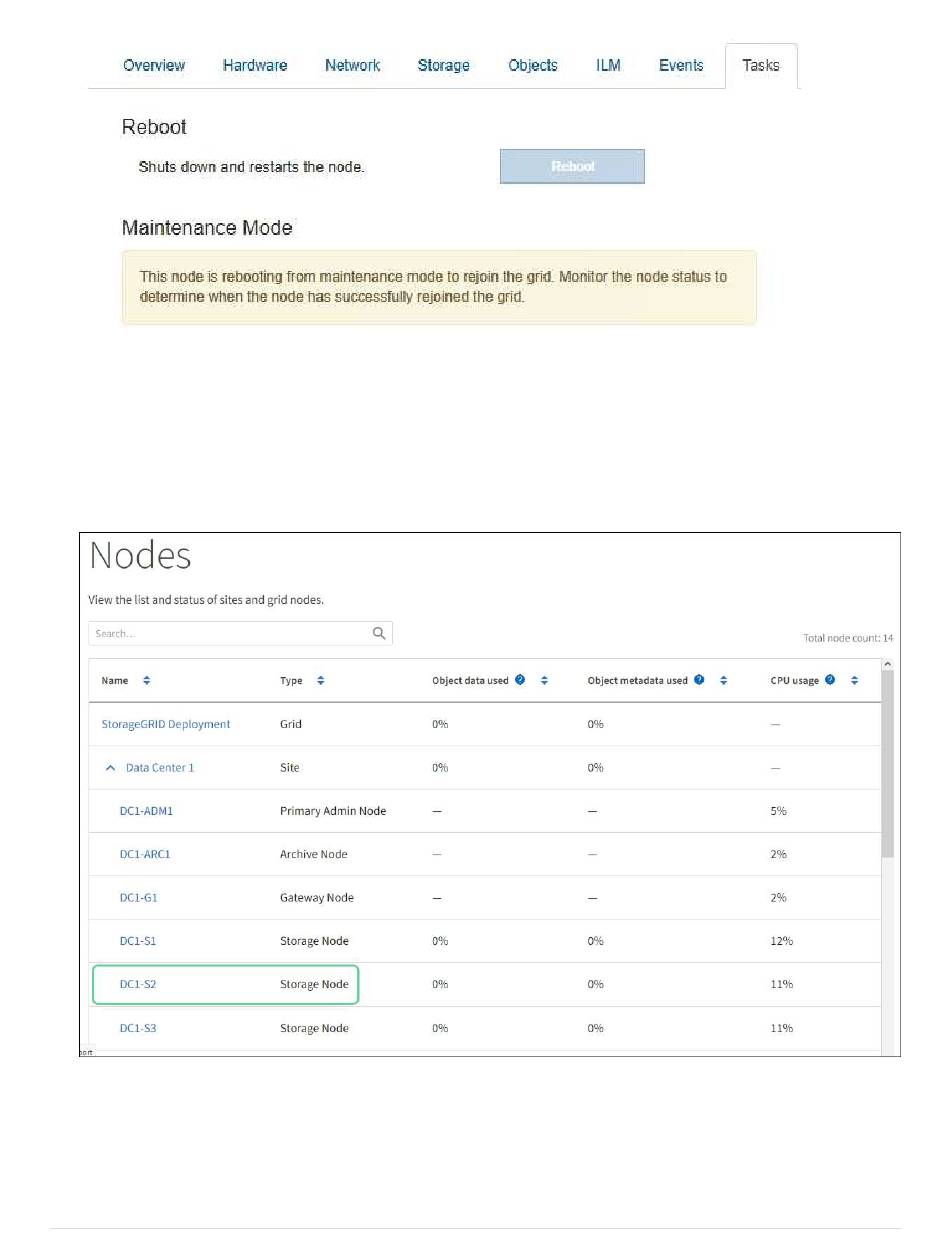The width and height of the screenshot is (950, 1248).
Task: Open CPU usage help icon
Action: (x=830, y=680)
